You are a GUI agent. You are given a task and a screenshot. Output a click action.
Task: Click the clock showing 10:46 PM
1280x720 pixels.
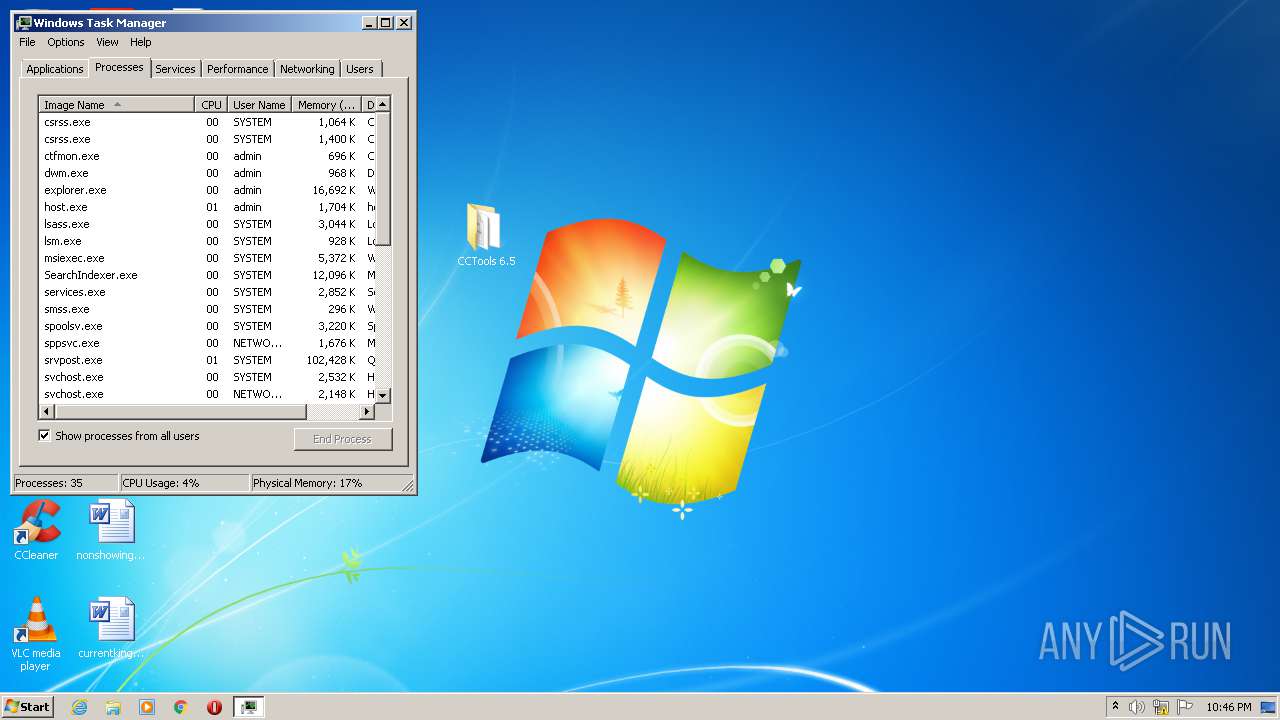(1228, 707)
